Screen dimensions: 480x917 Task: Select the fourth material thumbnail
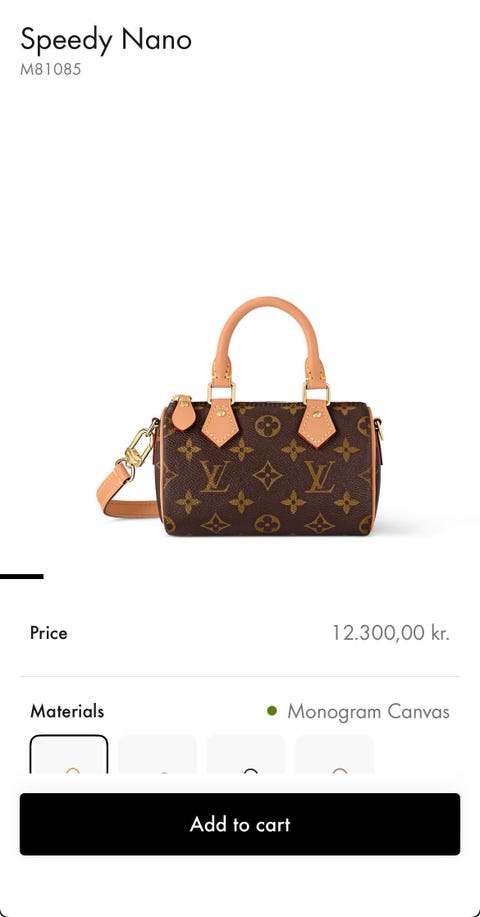(x=334, y=754)
